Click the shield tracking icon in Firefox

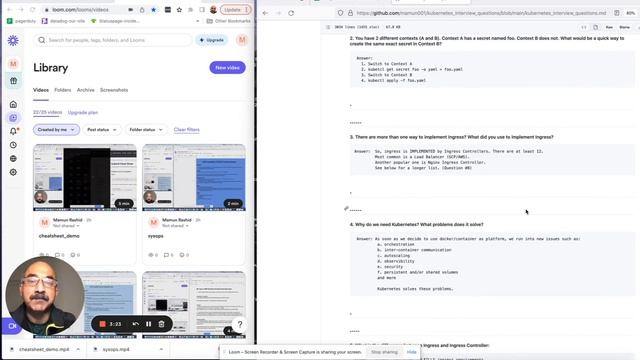pyautogui.click(x=340, y=13)
